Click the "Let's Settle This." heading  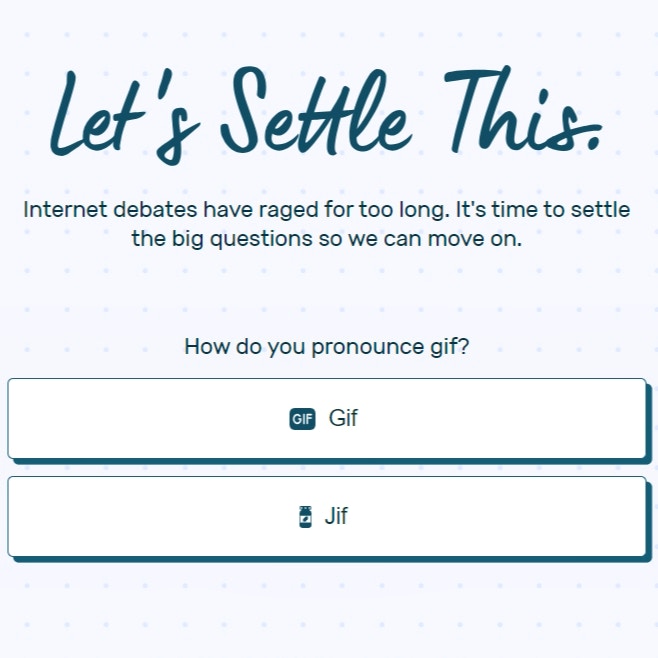click(326, 115)
